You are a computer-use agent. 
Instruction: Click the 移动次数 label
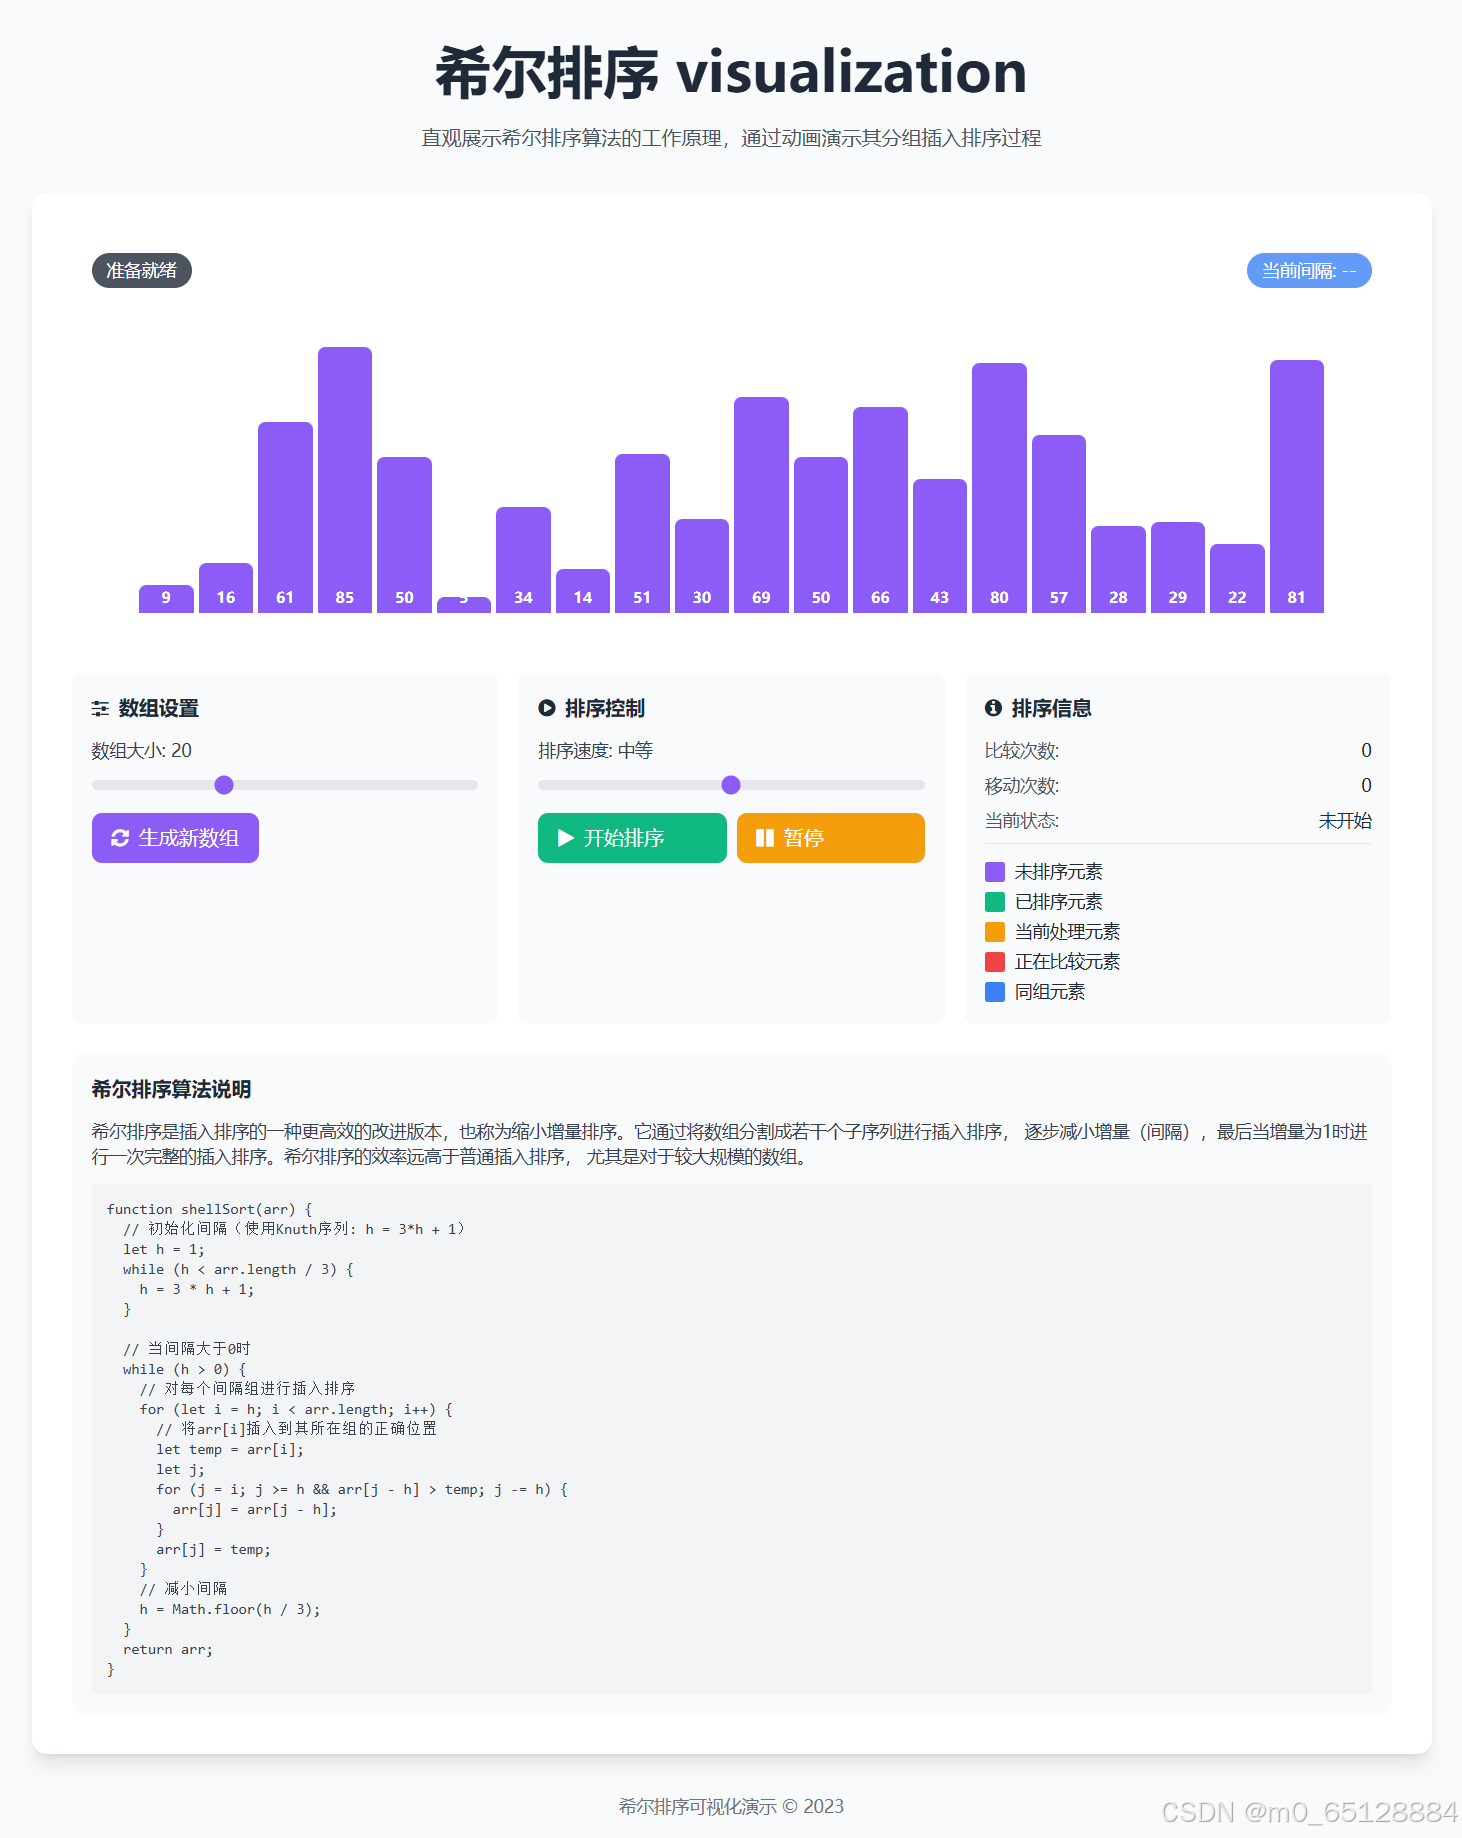coord(1022,786)
